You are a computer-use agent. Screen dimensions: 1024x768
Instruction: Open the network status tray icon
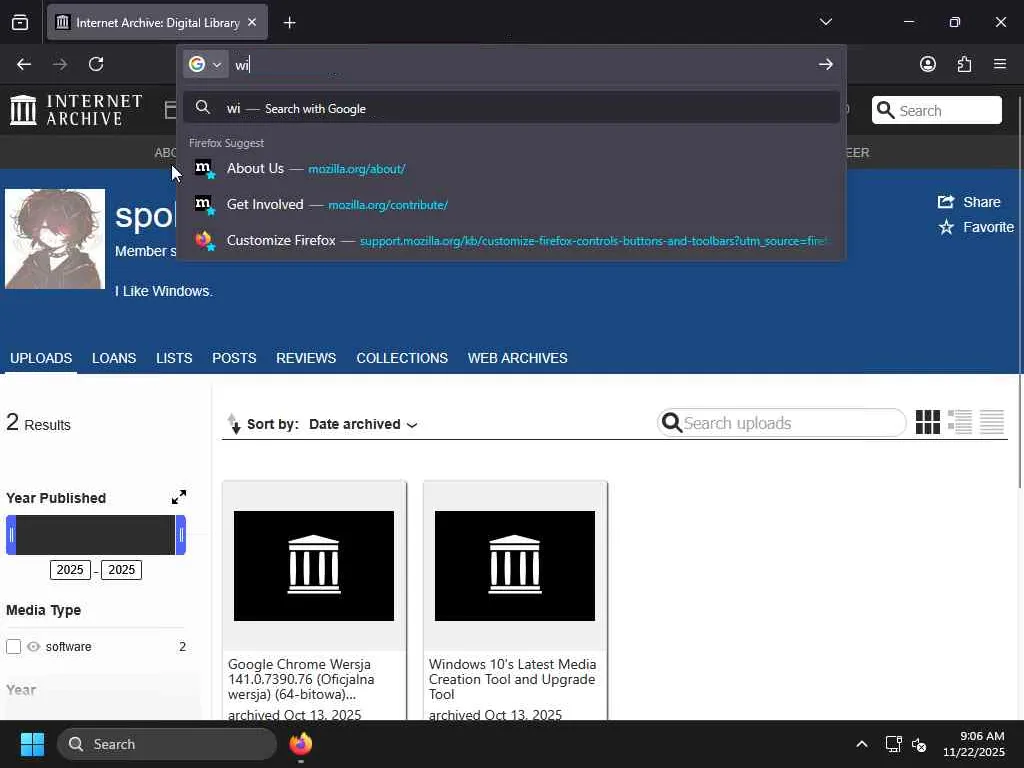click(x=893, y=744)
